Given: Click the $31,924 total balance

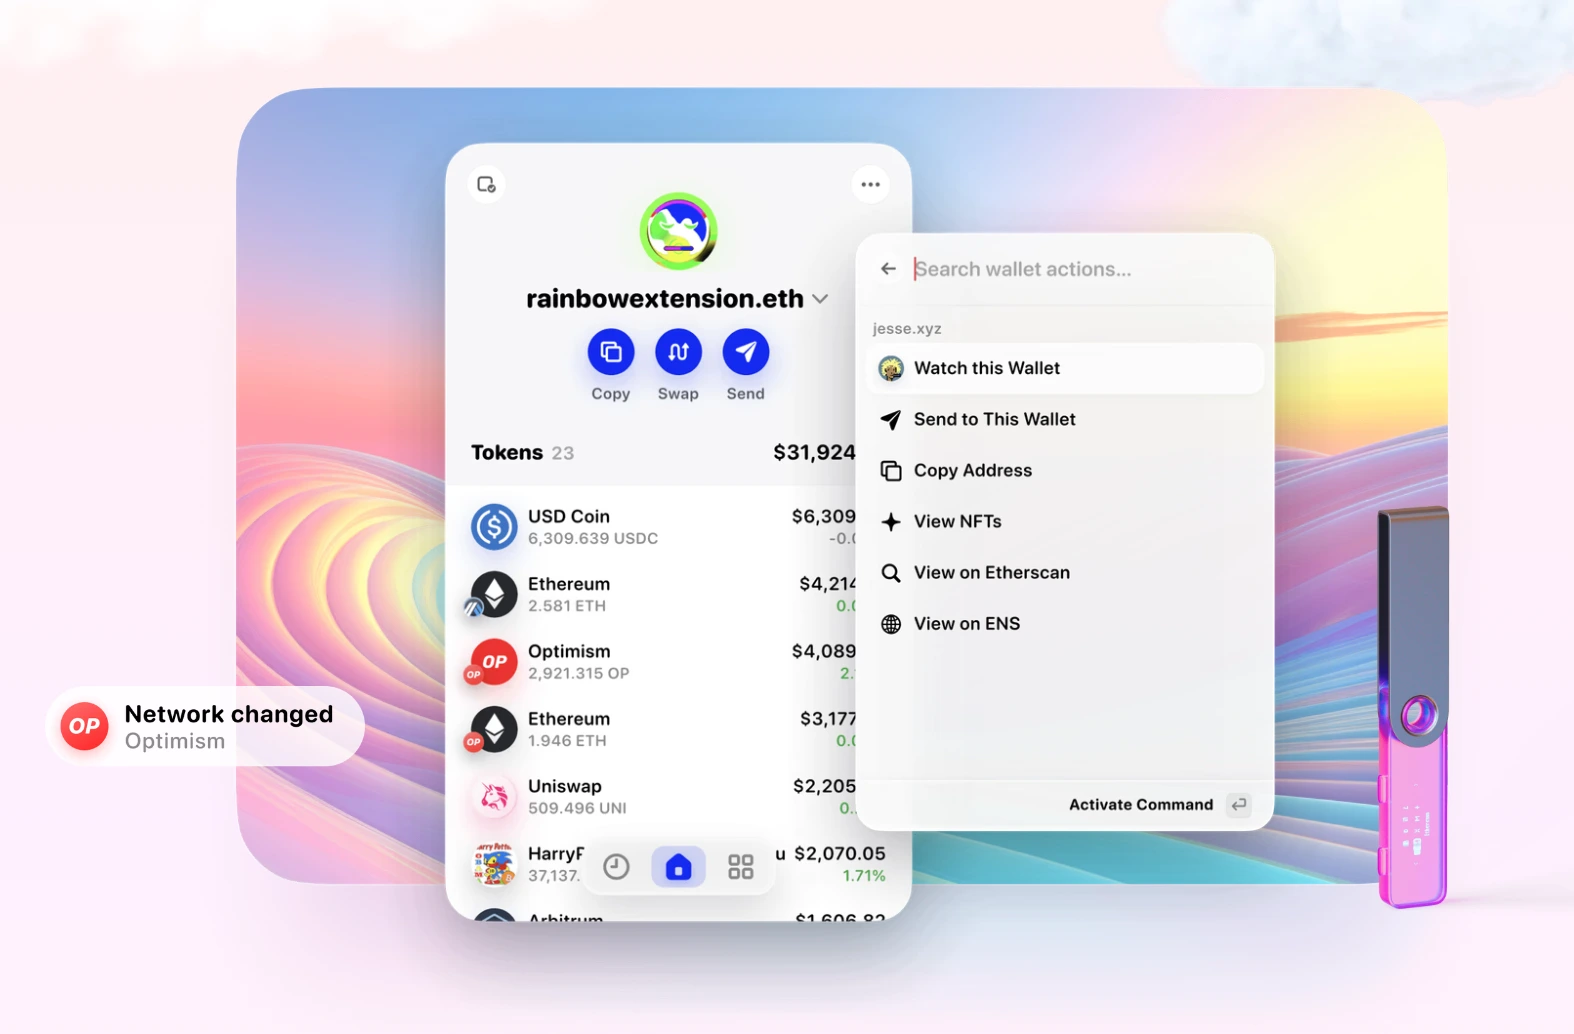Looking at the screenshot, I should click(x=814, y=452).
